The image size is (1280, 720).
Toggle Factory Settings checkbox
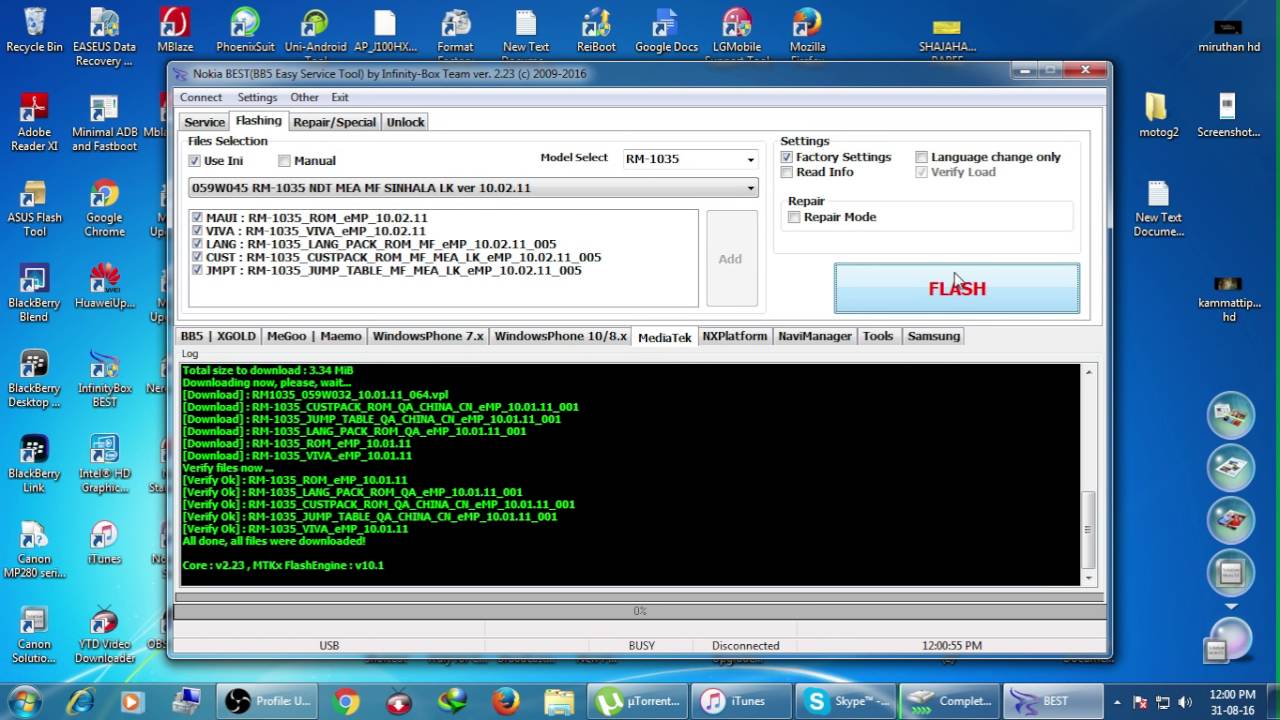click(x=787, y=157)
